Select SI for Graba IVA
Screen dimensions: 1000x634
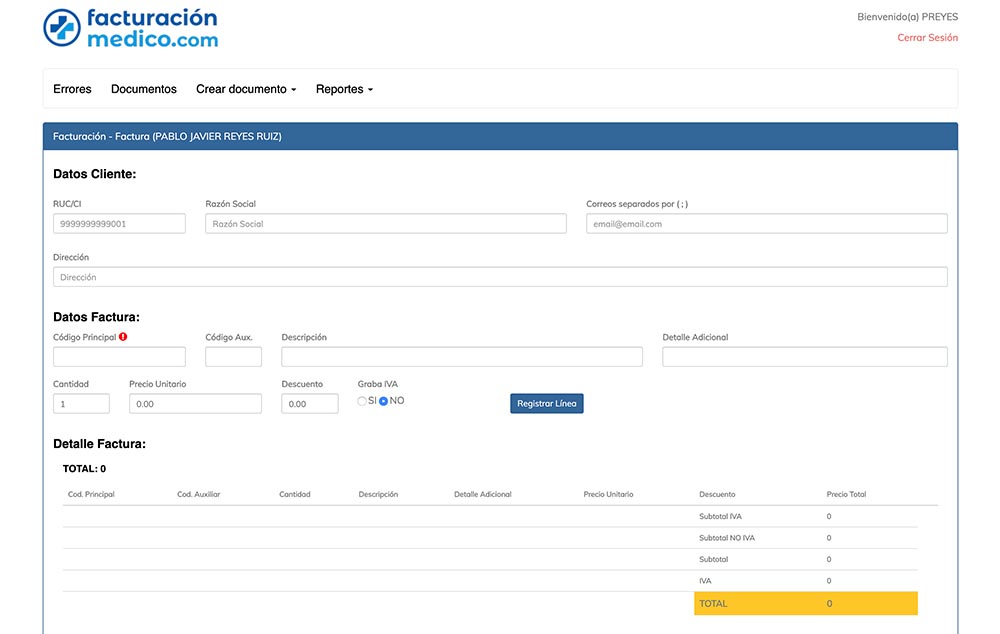362,401
